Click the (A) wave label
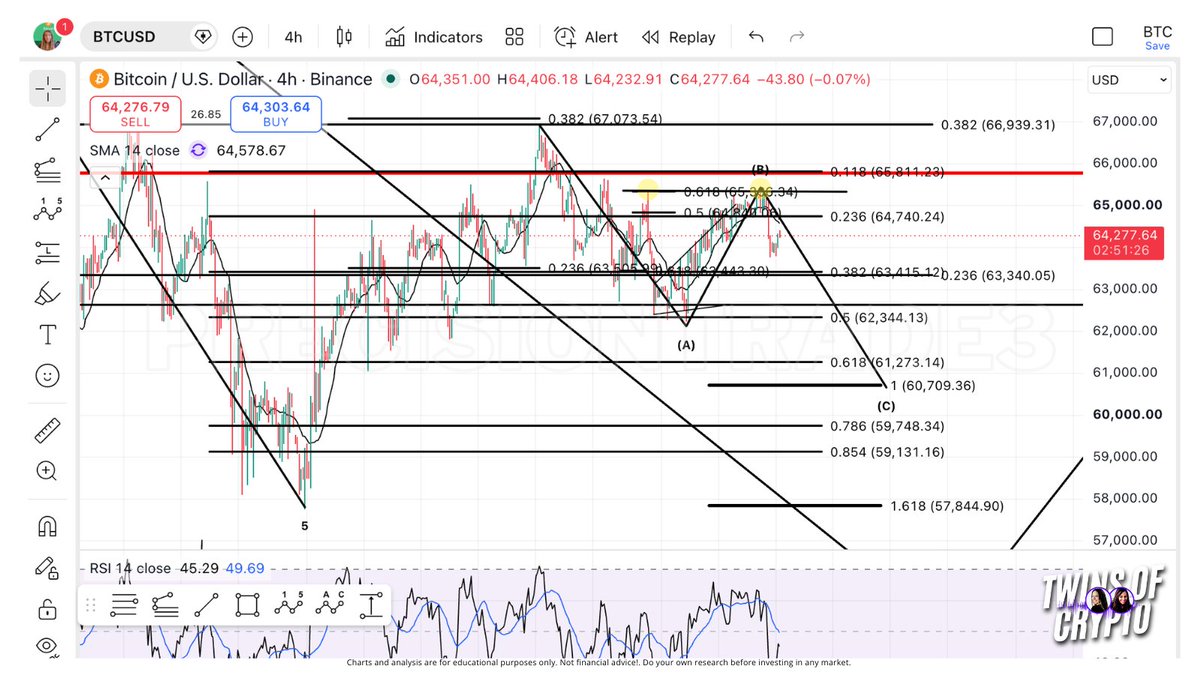1200x675 pixels. tap(686, 344)
